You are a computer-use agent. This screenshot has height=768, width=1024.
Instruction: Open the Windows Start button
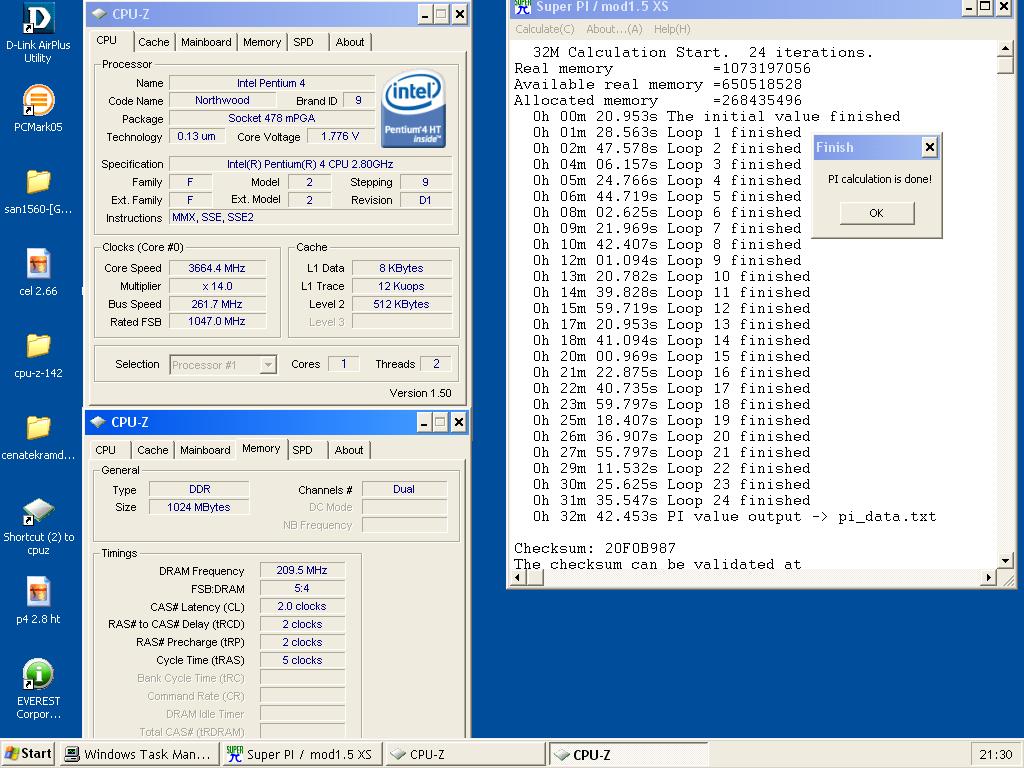[x=28, y=754]
